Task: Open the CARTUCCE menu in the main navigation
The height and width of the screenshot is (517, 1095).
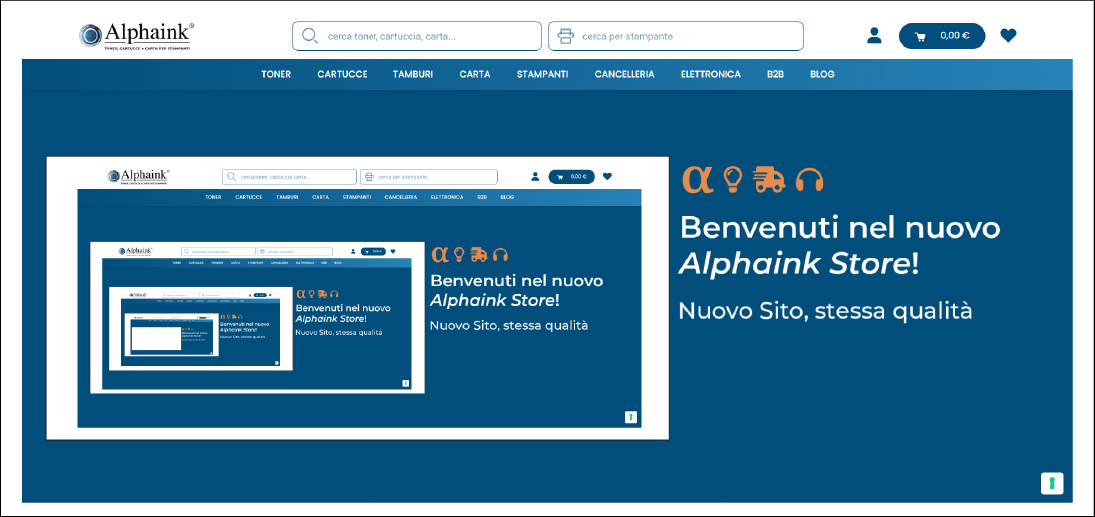Action: pyautogui.click(x=342, y=74)
